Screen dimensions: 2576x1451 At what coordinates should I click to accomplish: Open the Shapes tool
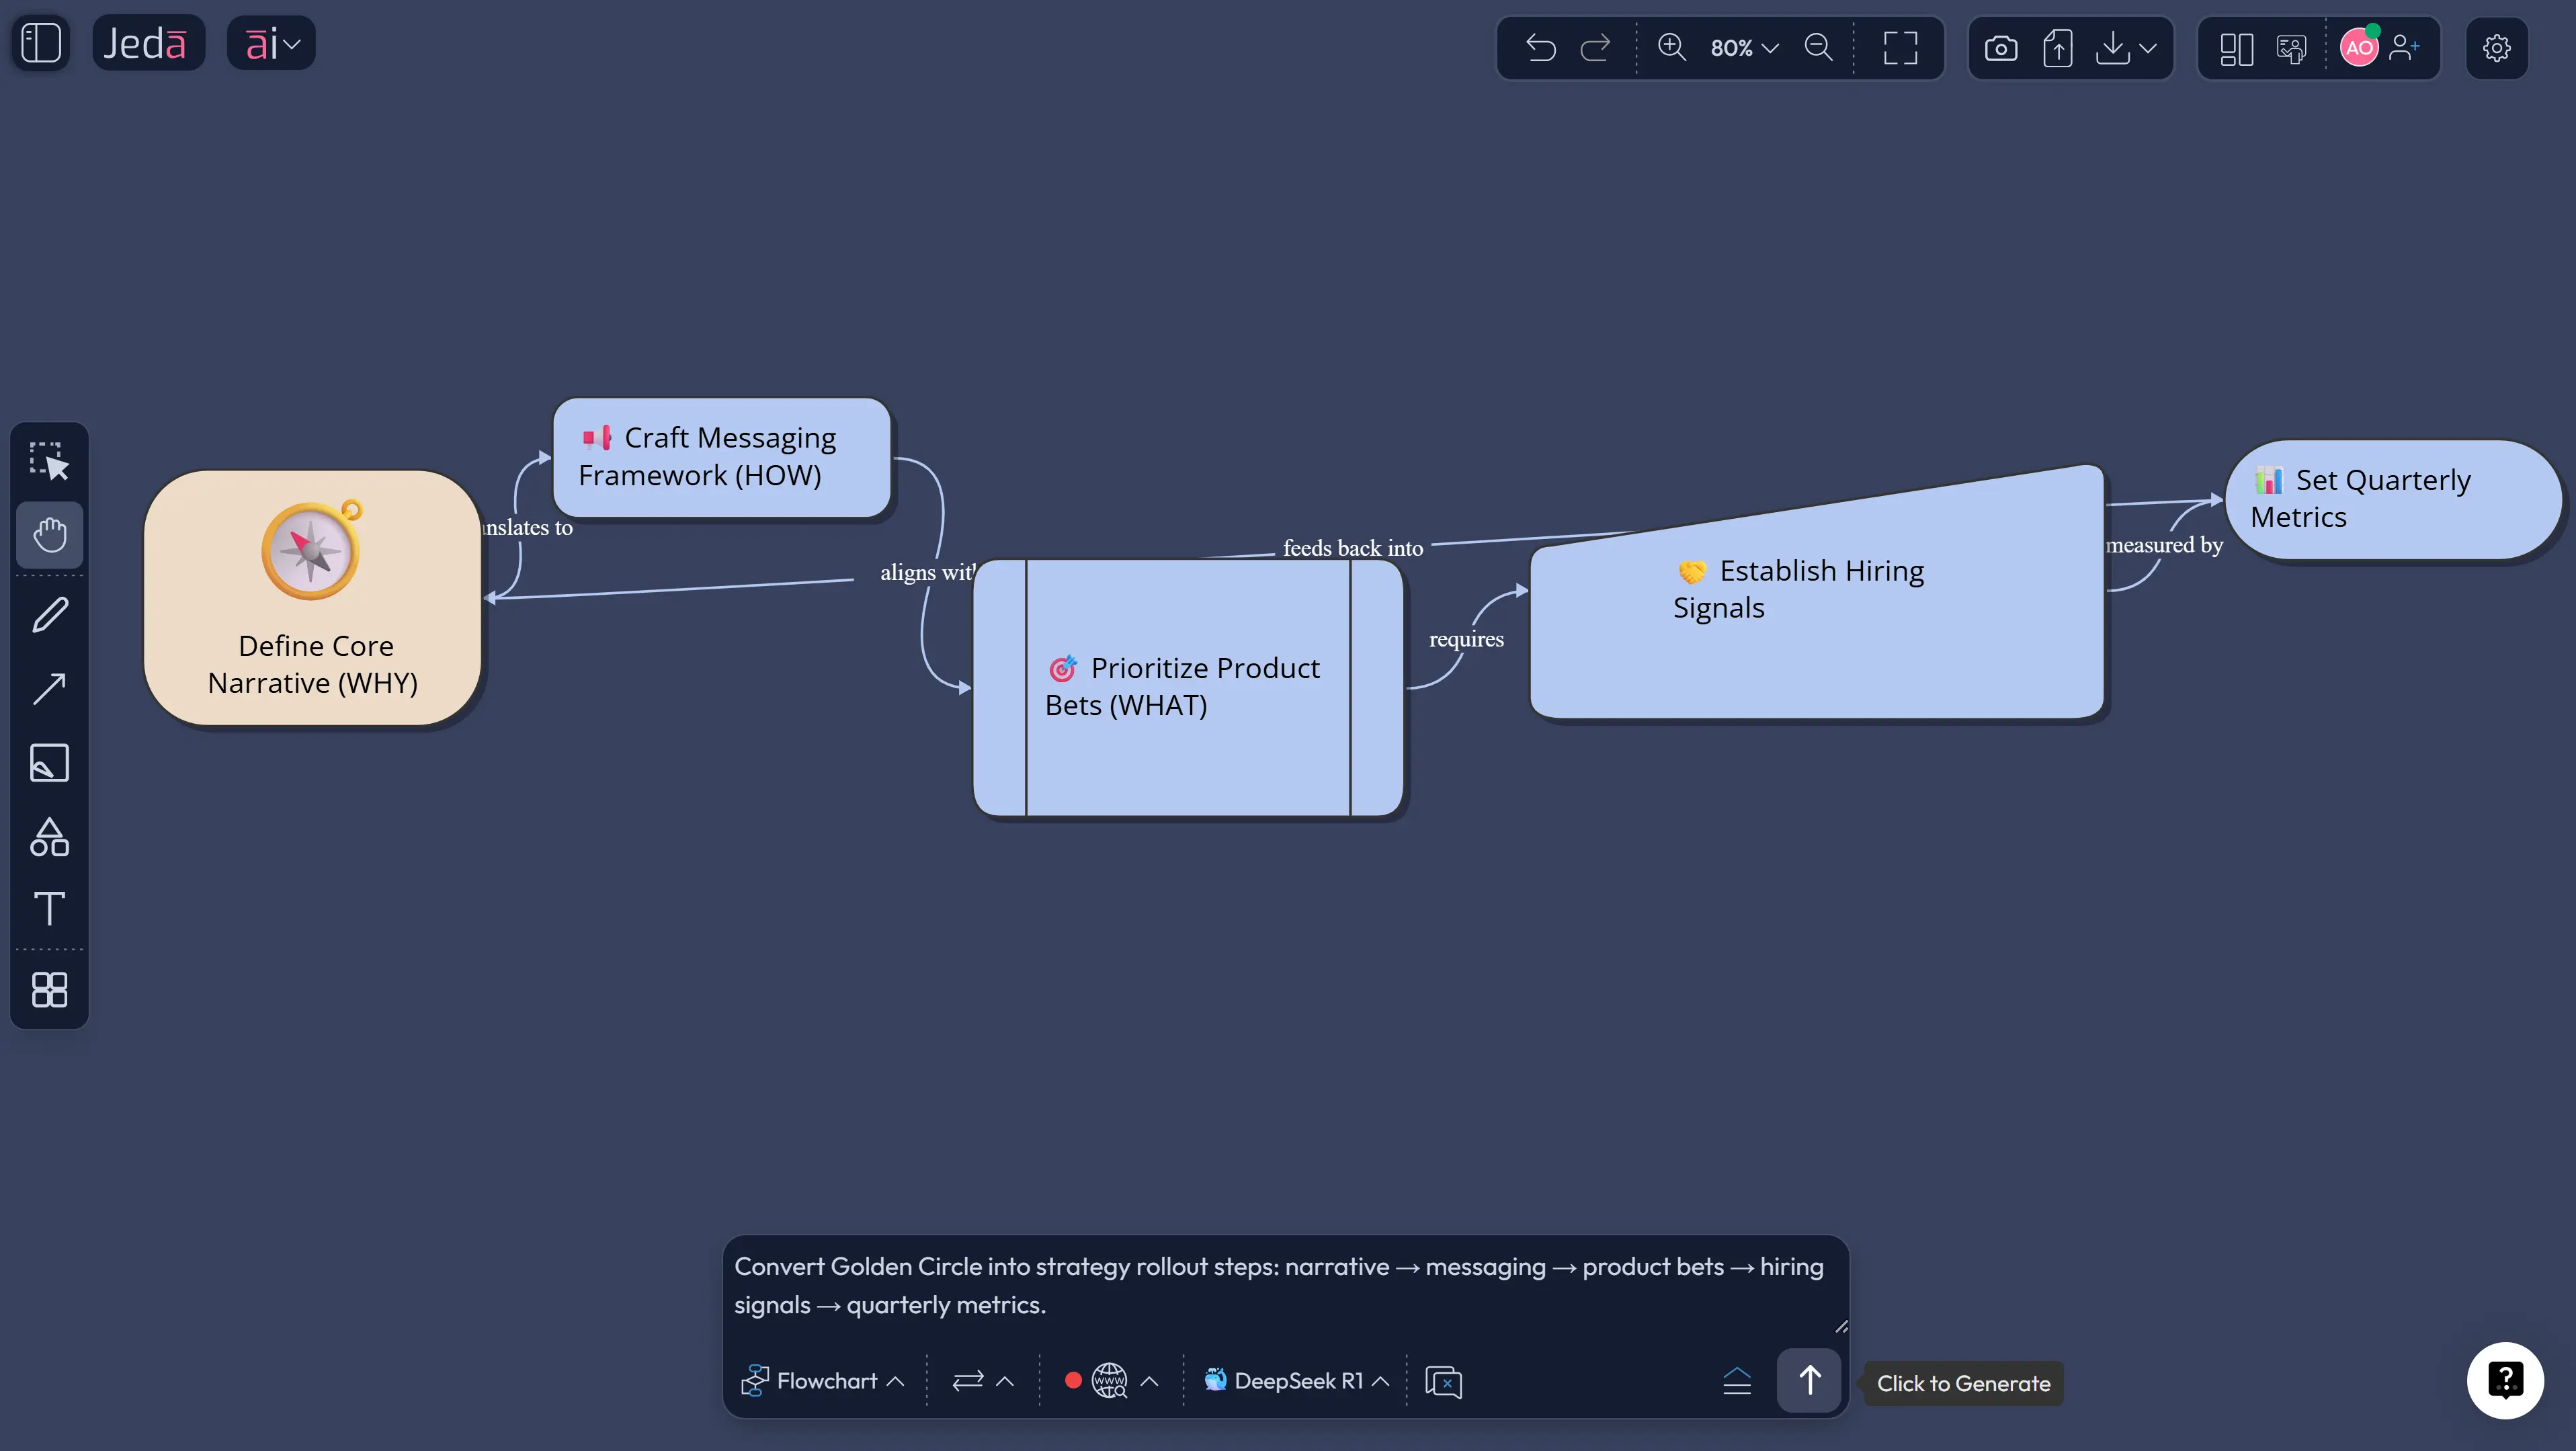pos(49,837)
